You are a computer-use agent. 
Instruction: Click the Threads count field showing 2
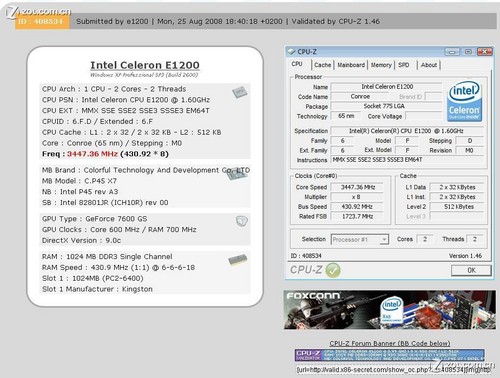coord(475,239)
